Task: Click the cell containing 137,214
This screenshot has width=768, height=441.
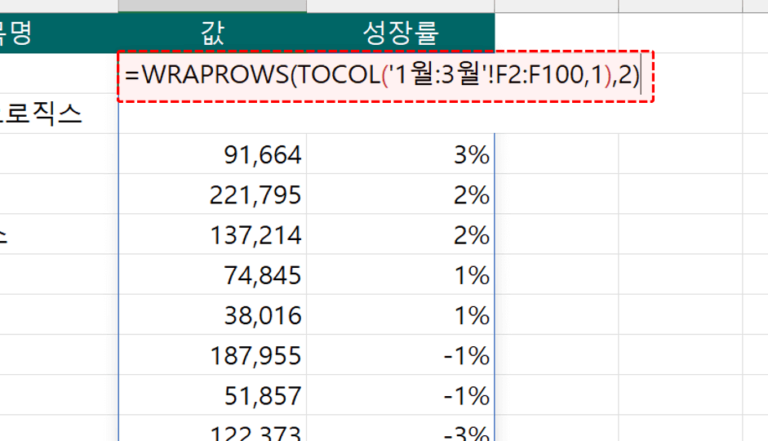Action: [x=212, y=235]
